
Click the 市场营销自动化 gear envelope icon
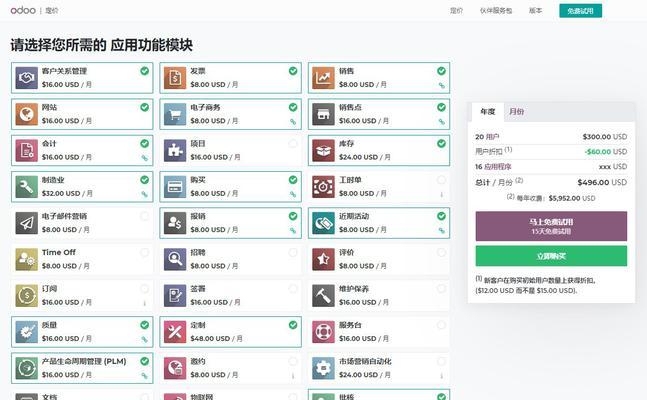(x=324, y=368)
